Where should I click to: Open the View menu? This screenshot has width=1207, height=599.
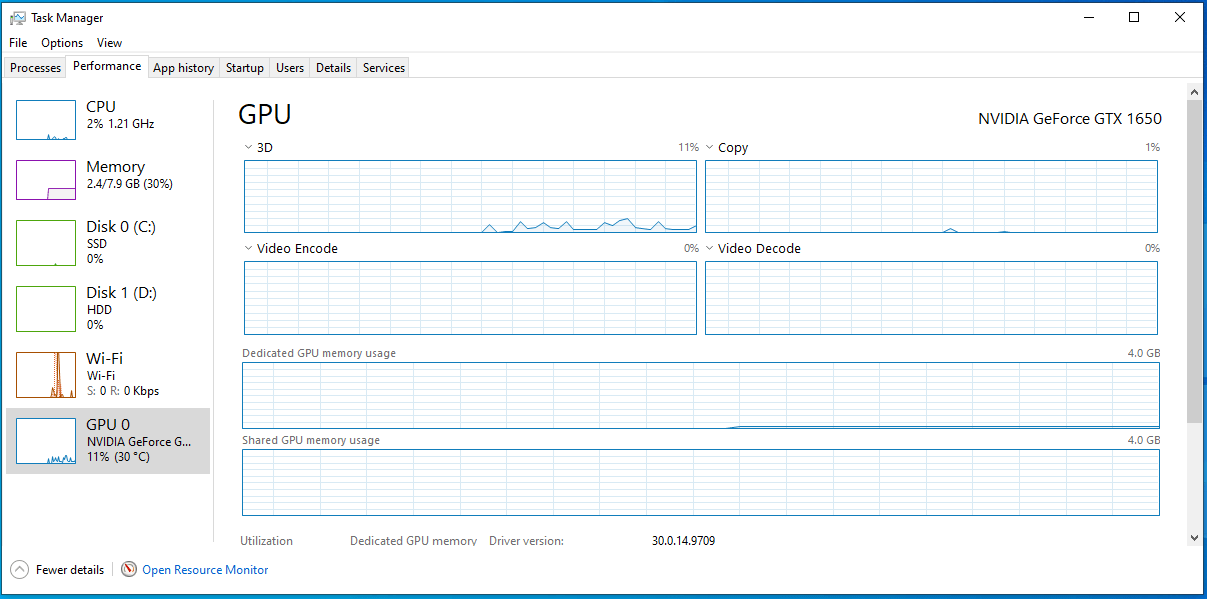109,43
